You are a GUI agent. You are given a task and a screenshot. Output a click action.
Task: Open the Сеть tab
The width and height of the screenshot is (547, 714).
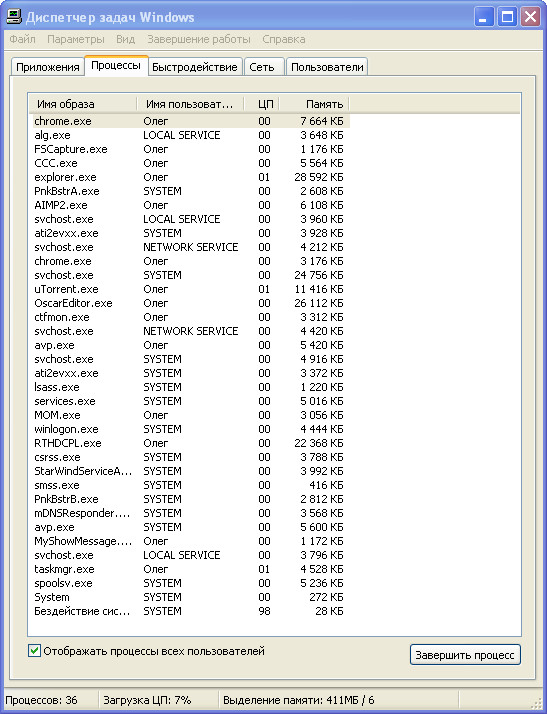[x=262, y=67]
